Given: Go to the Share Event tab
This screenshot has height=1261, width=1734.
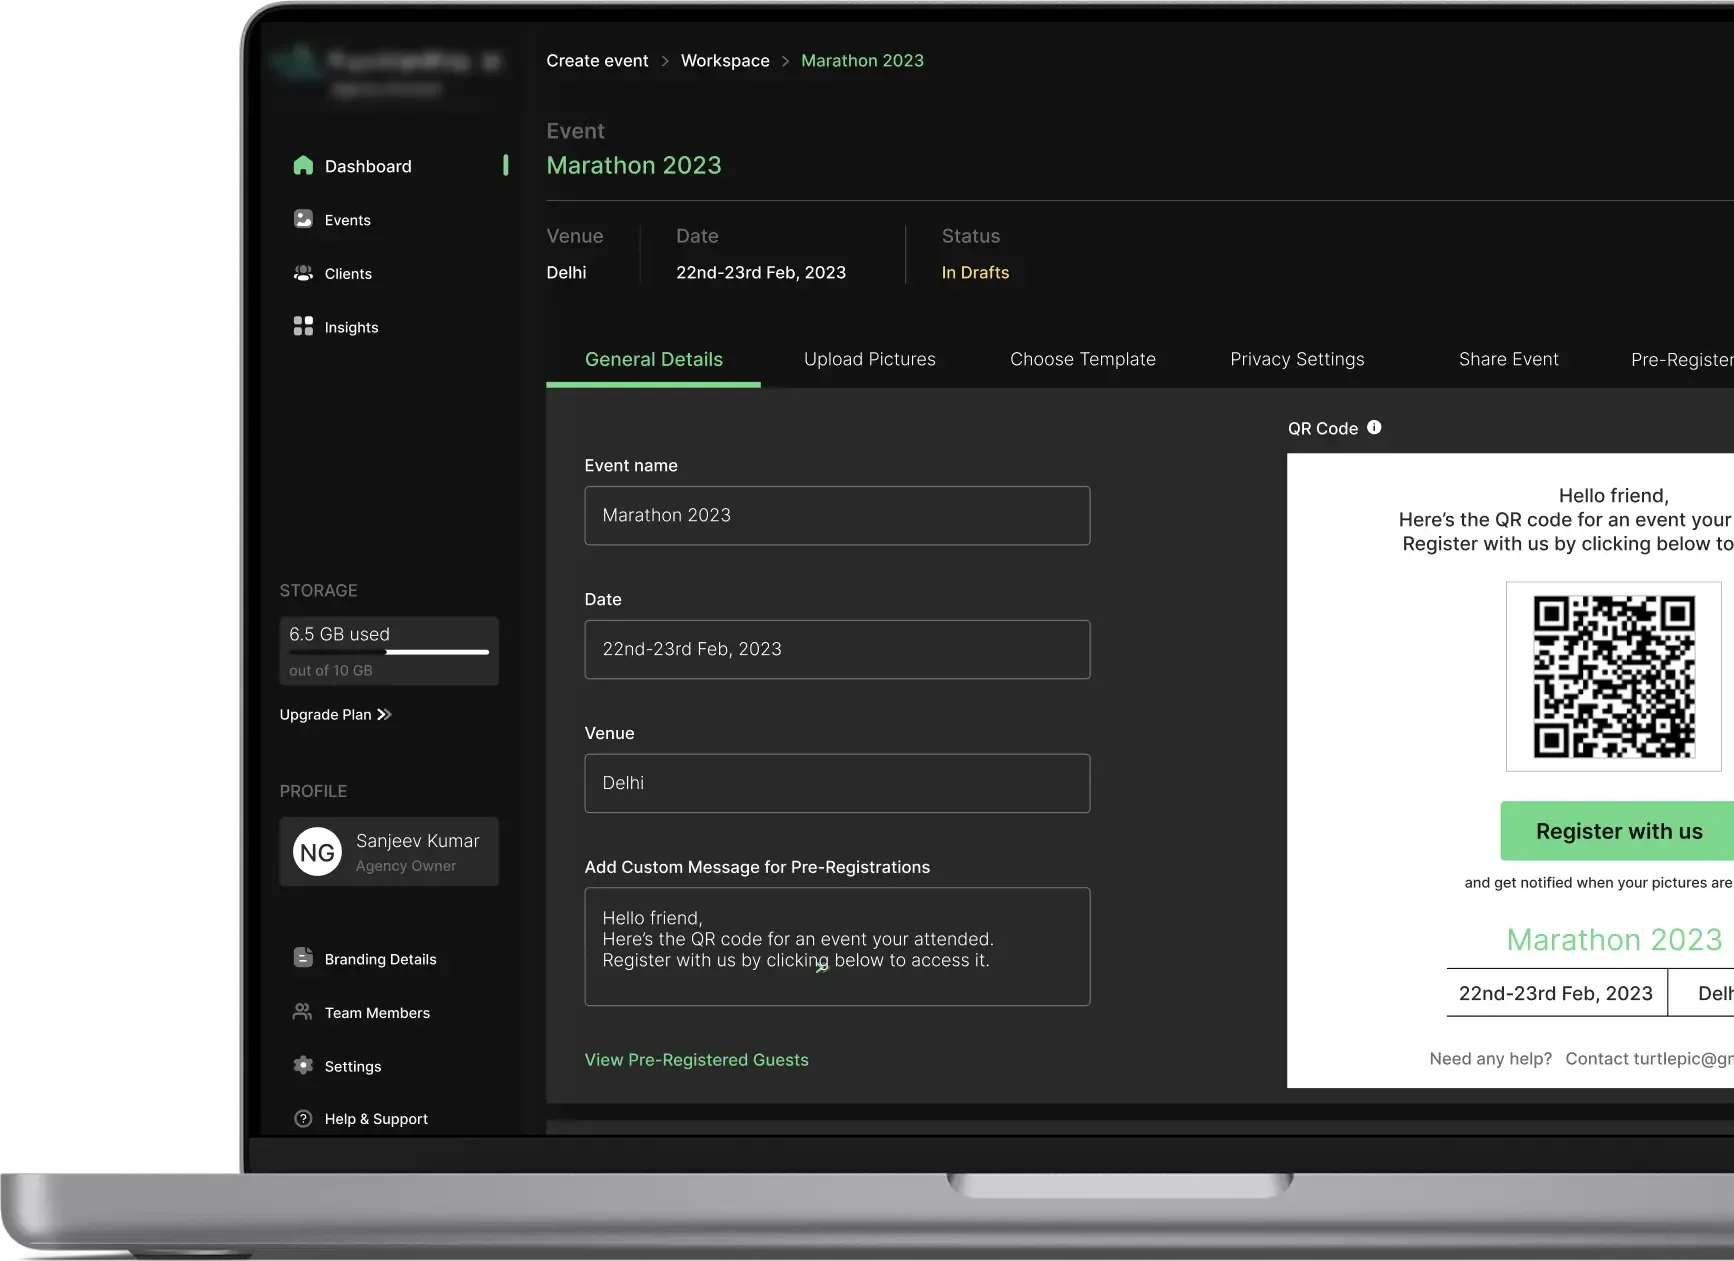Looking at the screenshot, I should (1508, 359).
